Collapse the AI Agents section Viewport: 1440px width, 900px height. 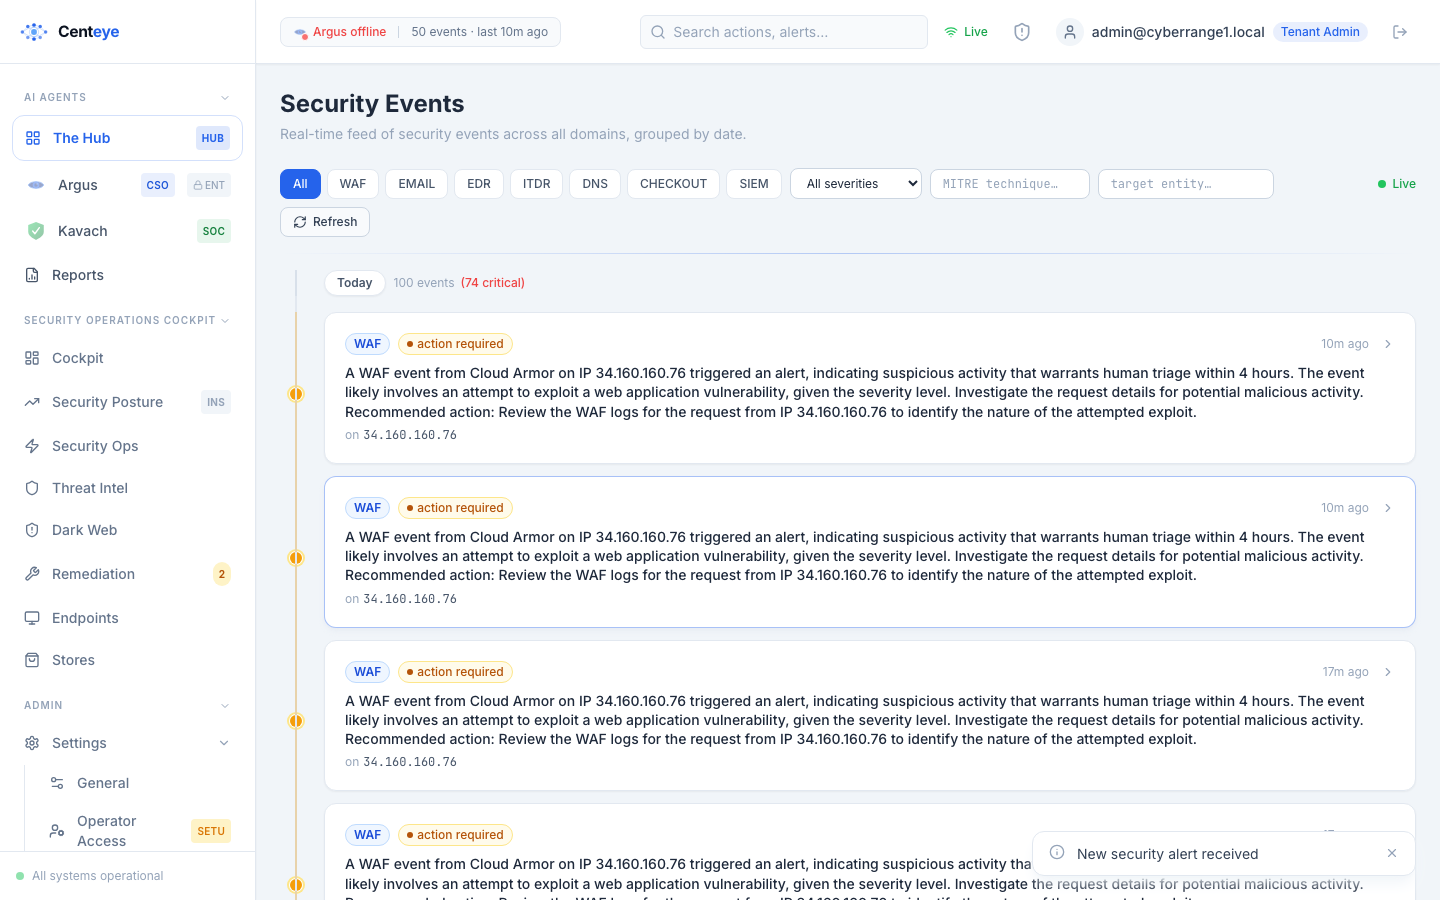(225, 98)
